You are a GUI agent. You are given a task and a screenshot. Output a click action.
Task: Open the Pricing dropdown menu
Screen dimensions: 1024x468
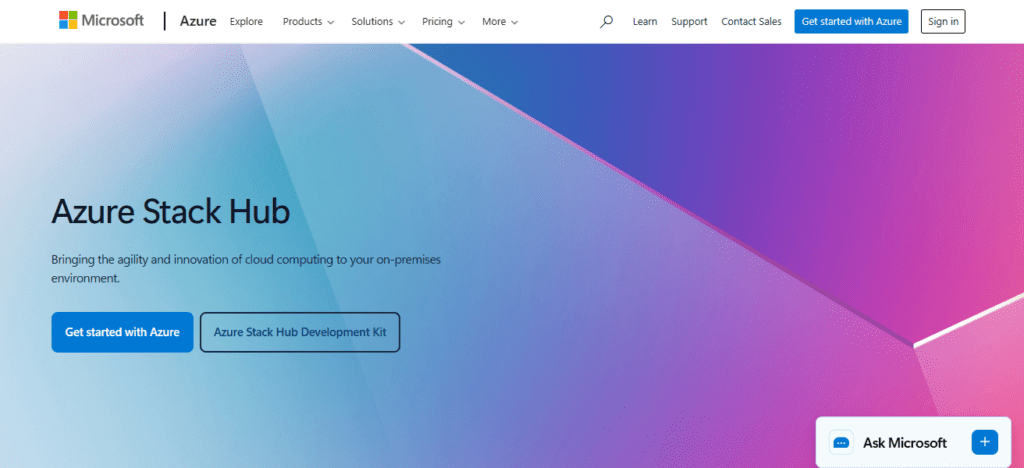[x=443, y=22]
